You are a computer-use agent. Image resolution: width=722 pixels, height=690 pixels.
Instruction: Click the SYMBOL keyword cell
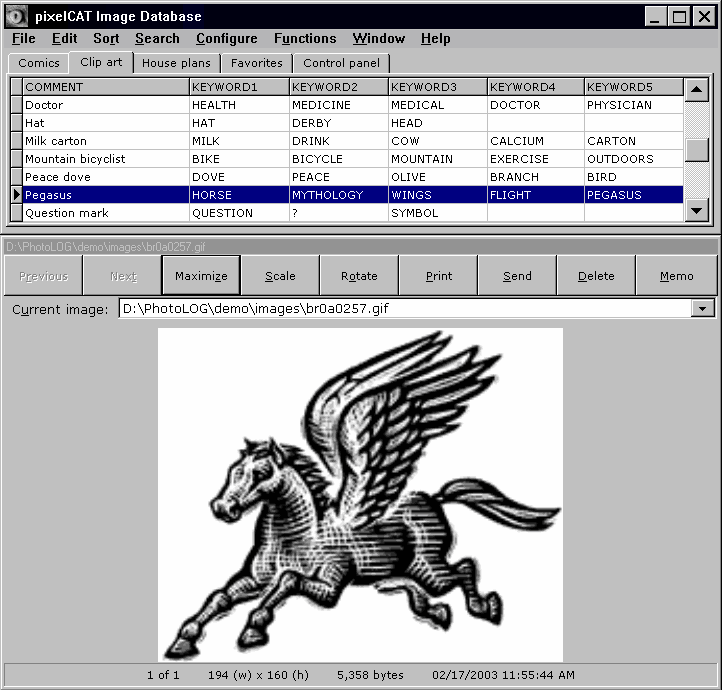point(438,213)
